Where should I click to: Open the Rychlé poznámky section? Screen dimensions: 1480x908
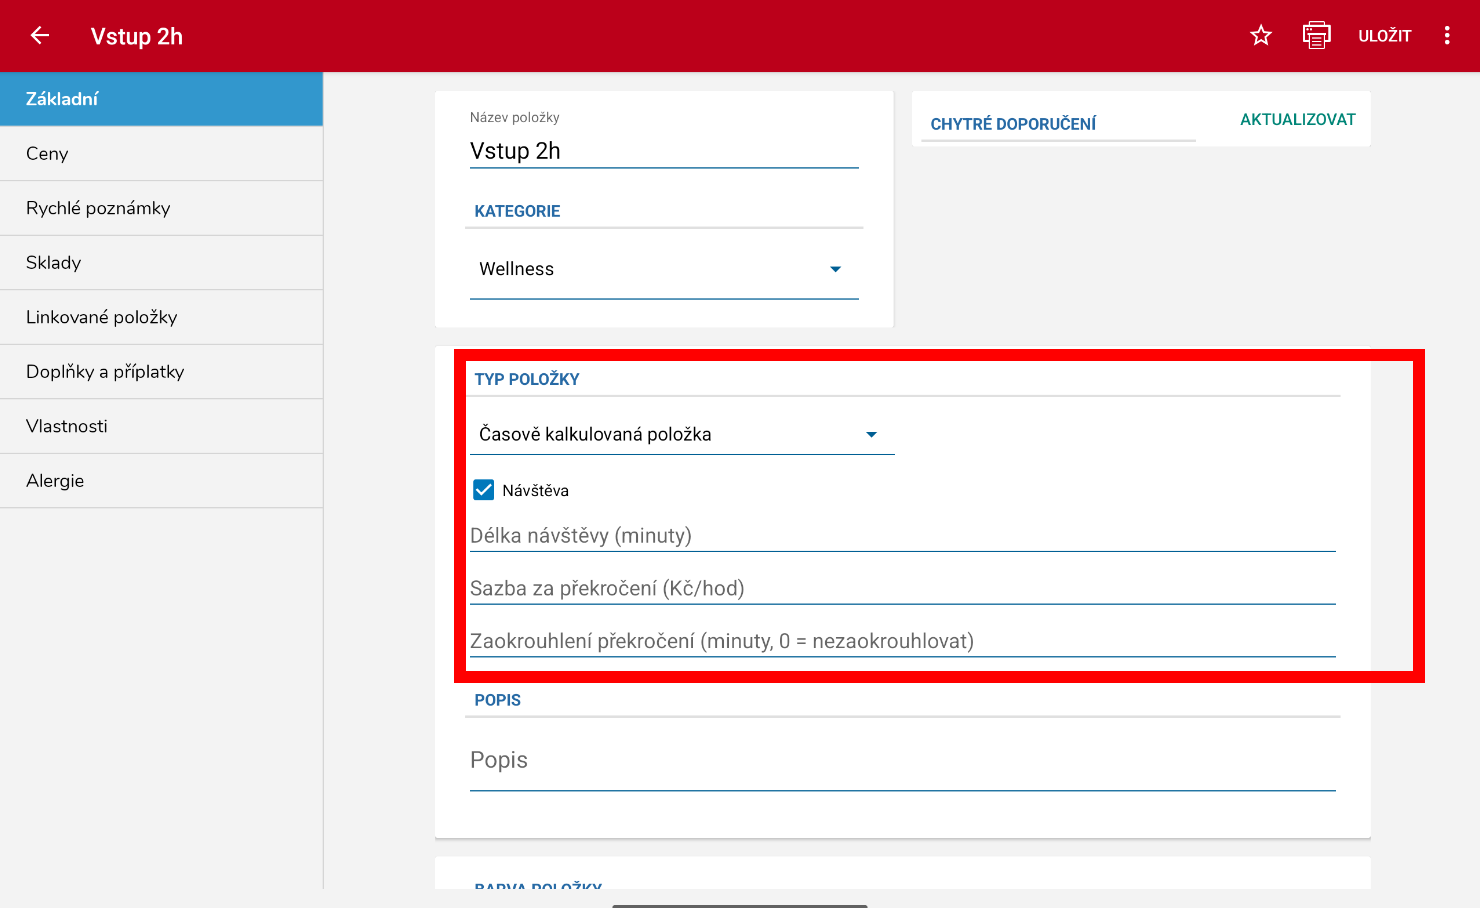pyautogui.click(x=161, y=208)
